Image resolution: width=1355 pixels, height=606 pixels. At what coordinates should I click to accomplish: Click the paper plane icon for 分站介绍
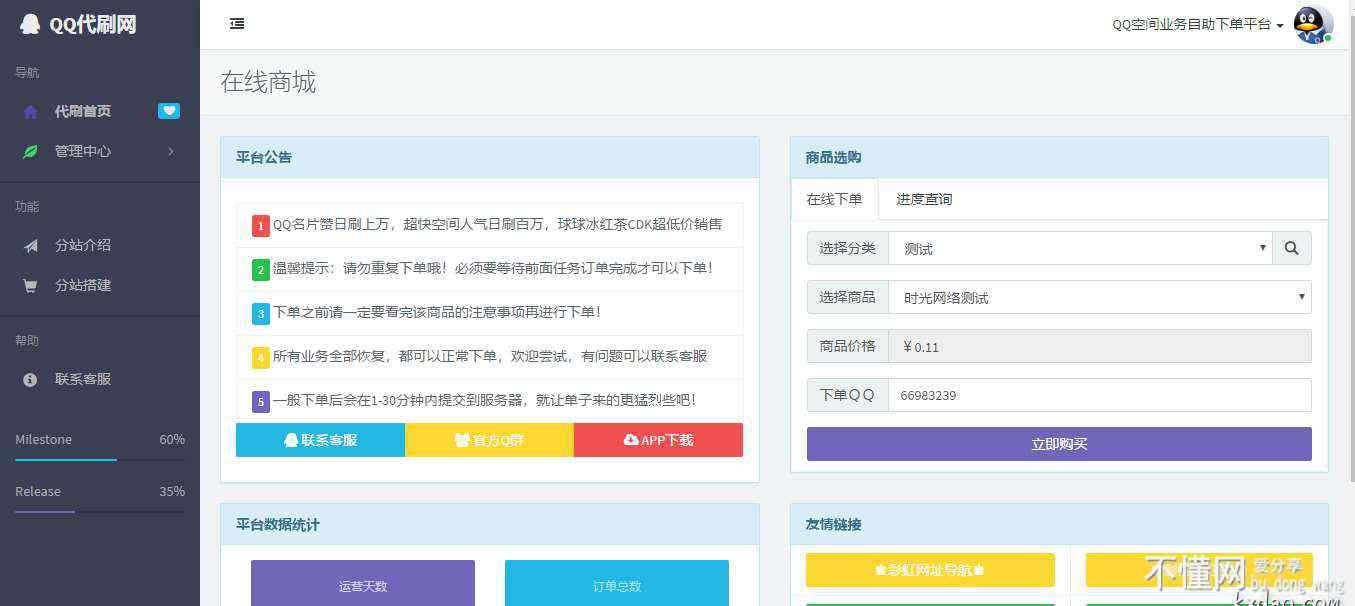(31, 246)
